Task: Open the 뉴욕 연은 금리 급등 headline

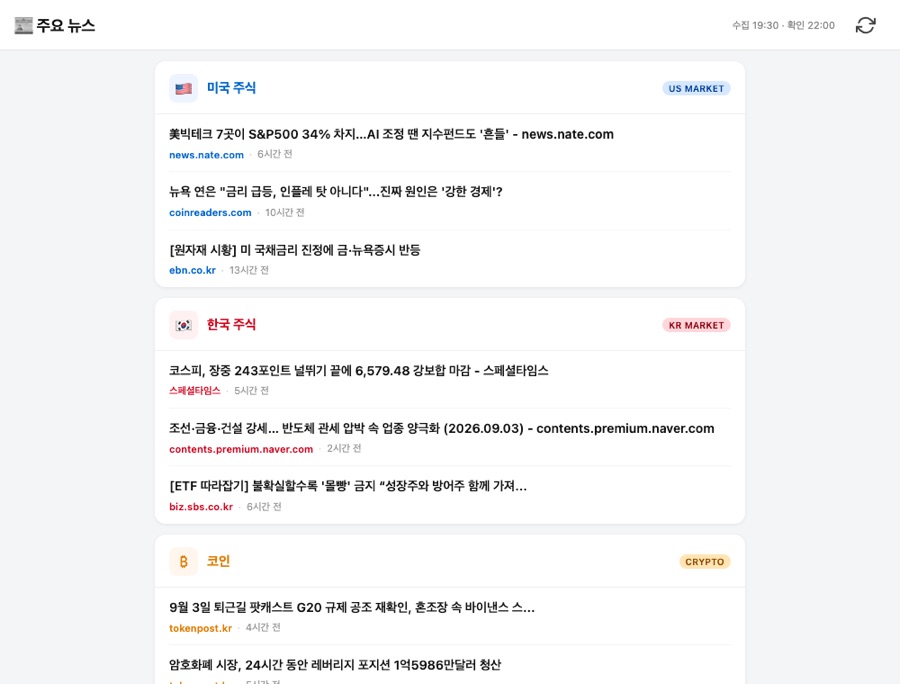Action: click(336, 192)
